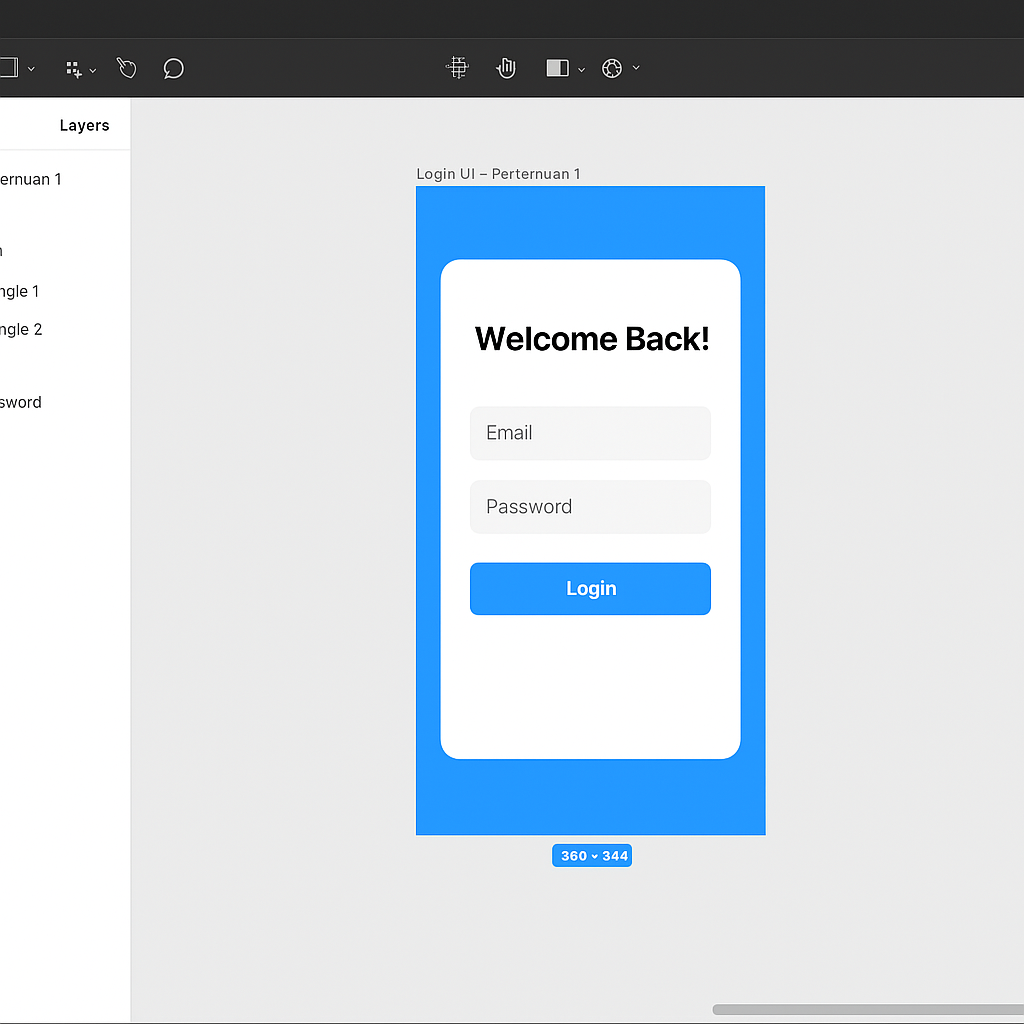Activate the comment speech bubble tool
This screenshot has height=1024, width=1024.
pos(173,68)
